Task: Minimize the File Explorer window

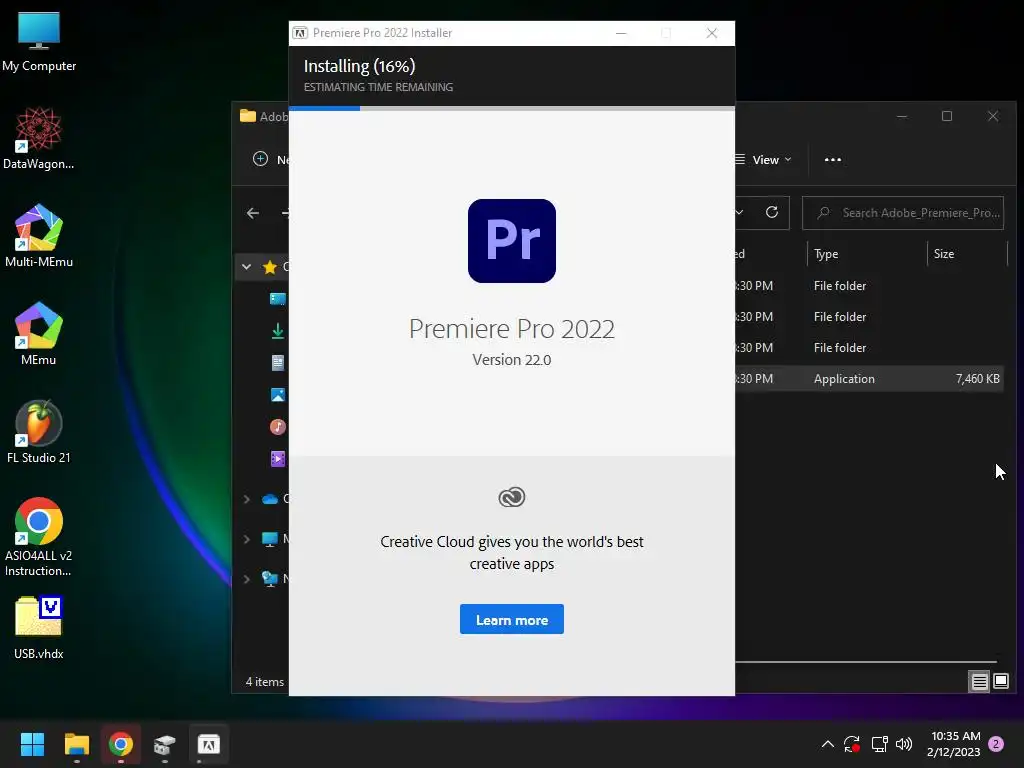Action: (x=902, y=116)
